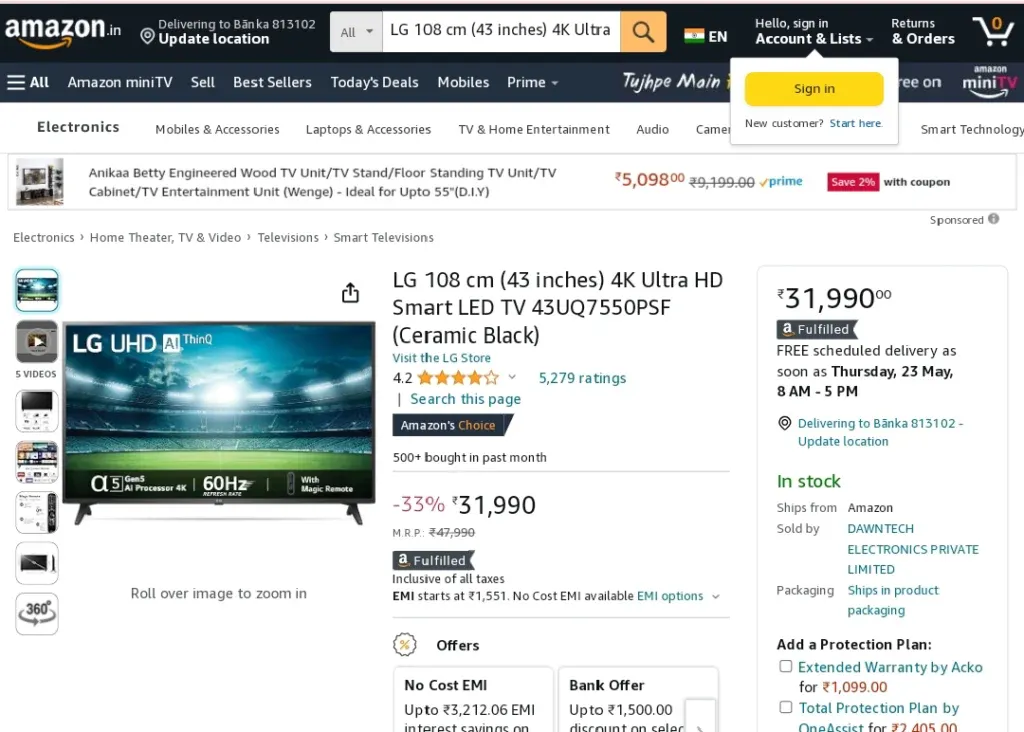1024x732 pixels.
Task: Show next offers with carousel arrow
Action: click(x=700, y=716)
